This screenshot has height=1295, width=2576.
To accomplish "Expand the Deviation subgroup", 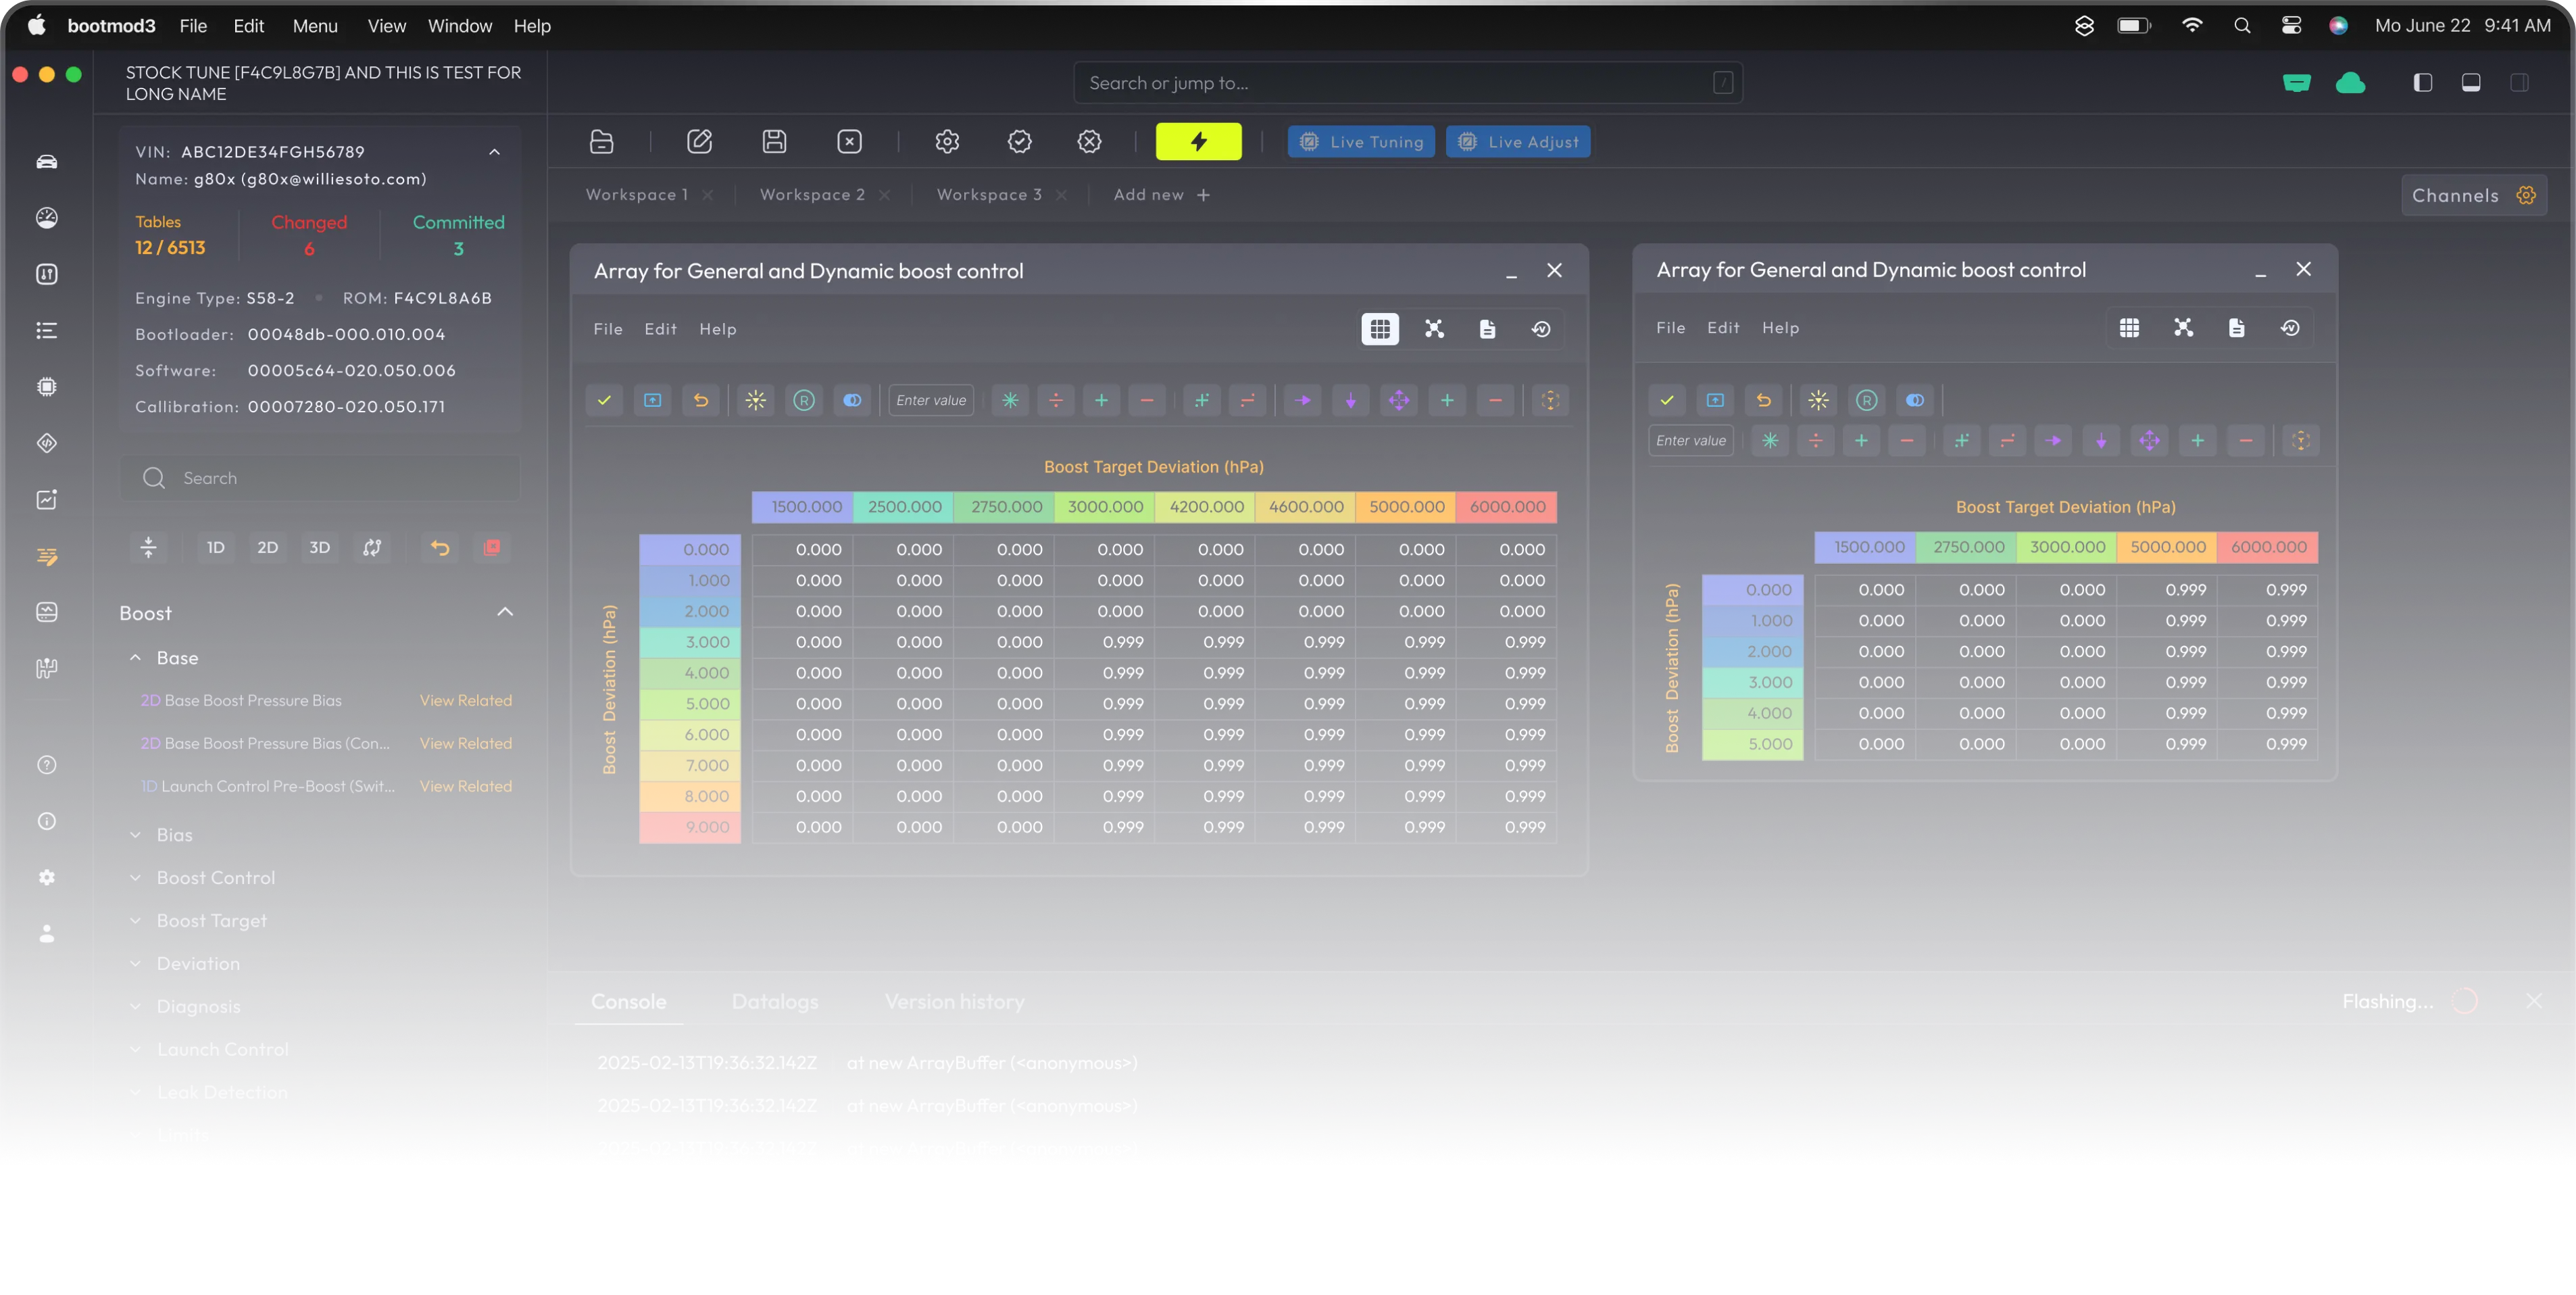I will [135, 964].
